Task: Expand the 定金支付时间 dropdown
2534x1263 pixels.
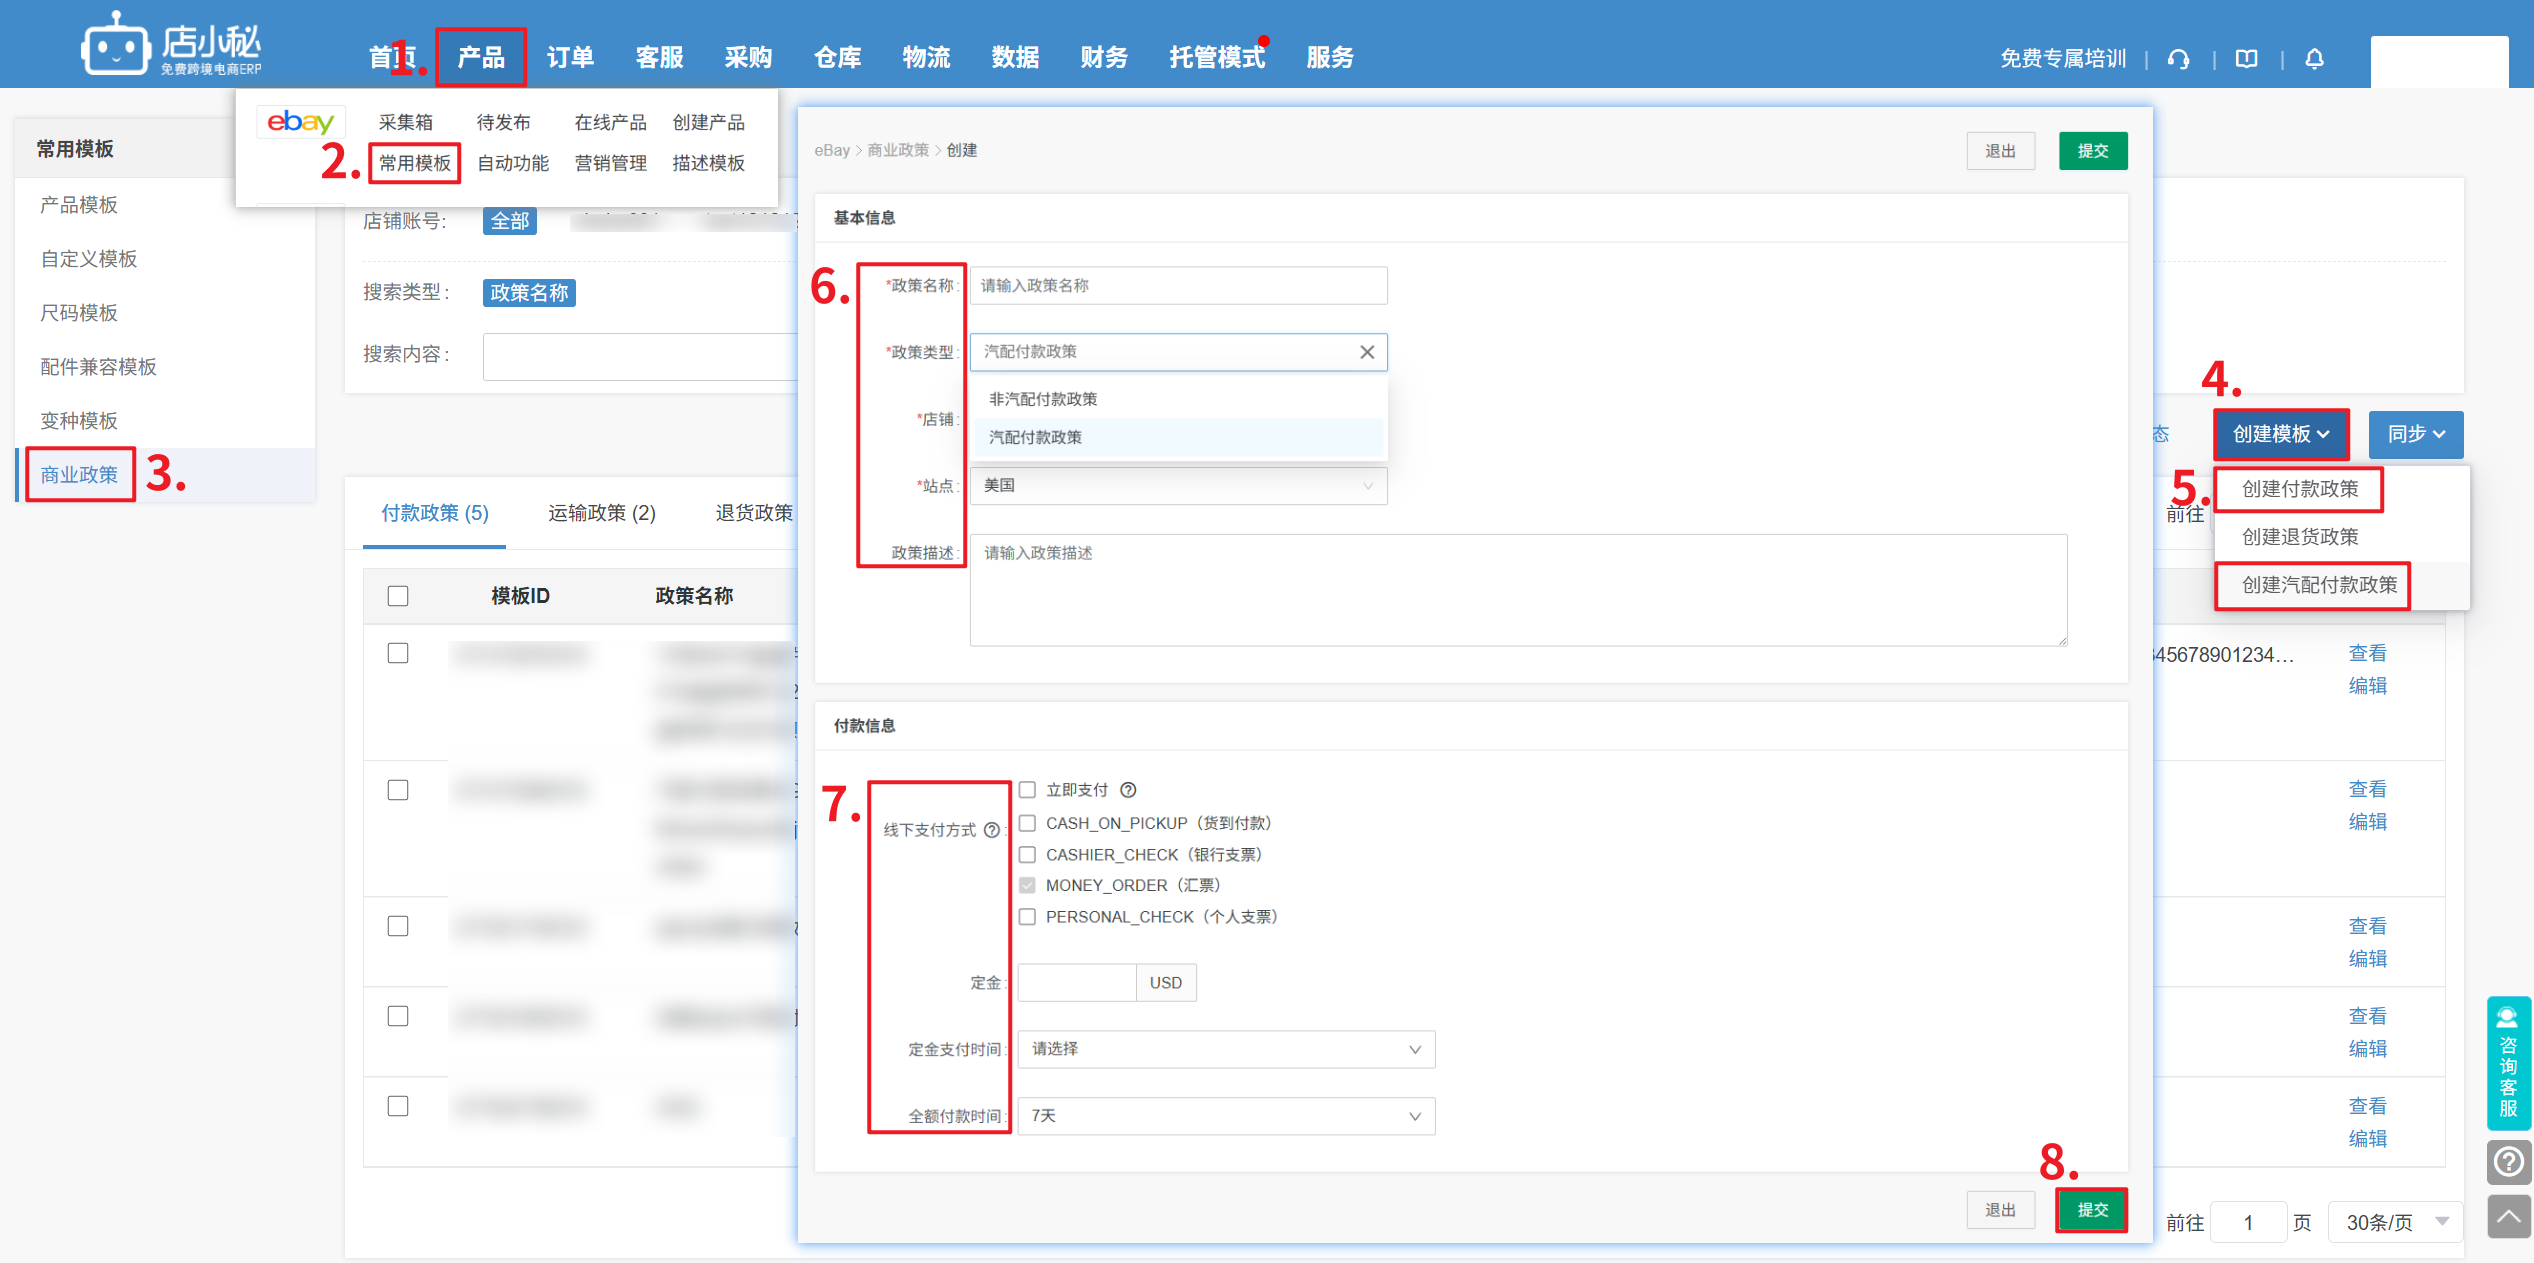Action: pos(1226,1049)
